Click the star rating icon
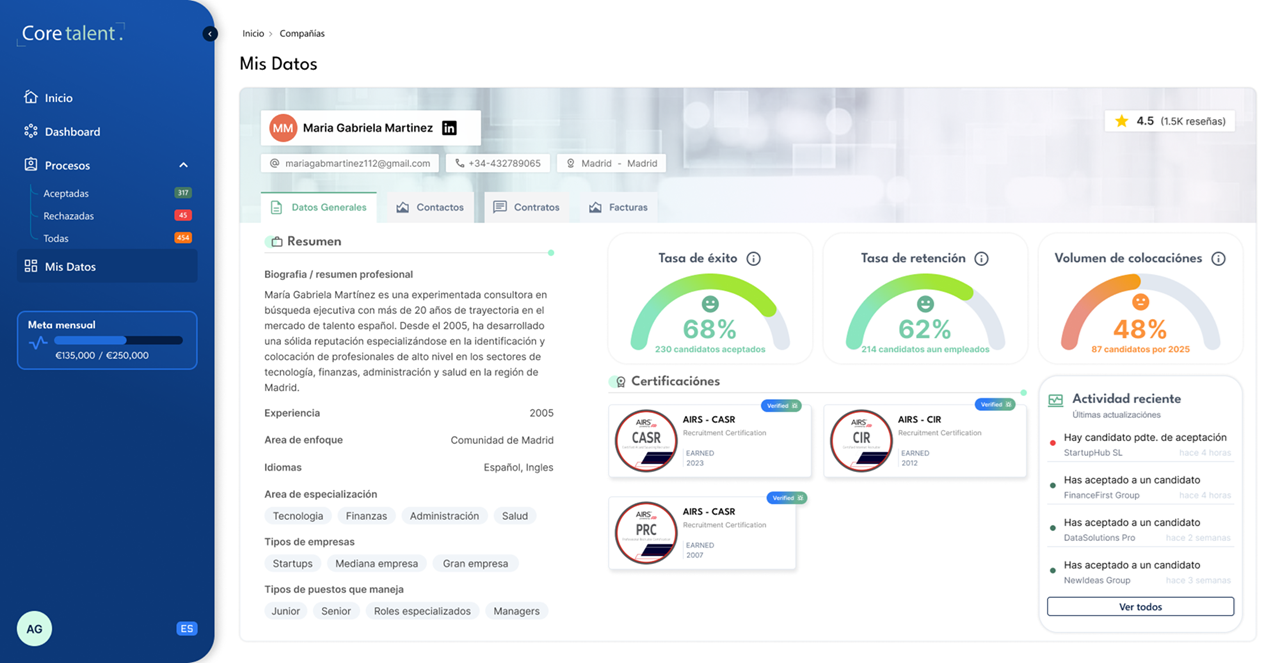Viewport: 1280px width, 663px height. pos(1122,121)
